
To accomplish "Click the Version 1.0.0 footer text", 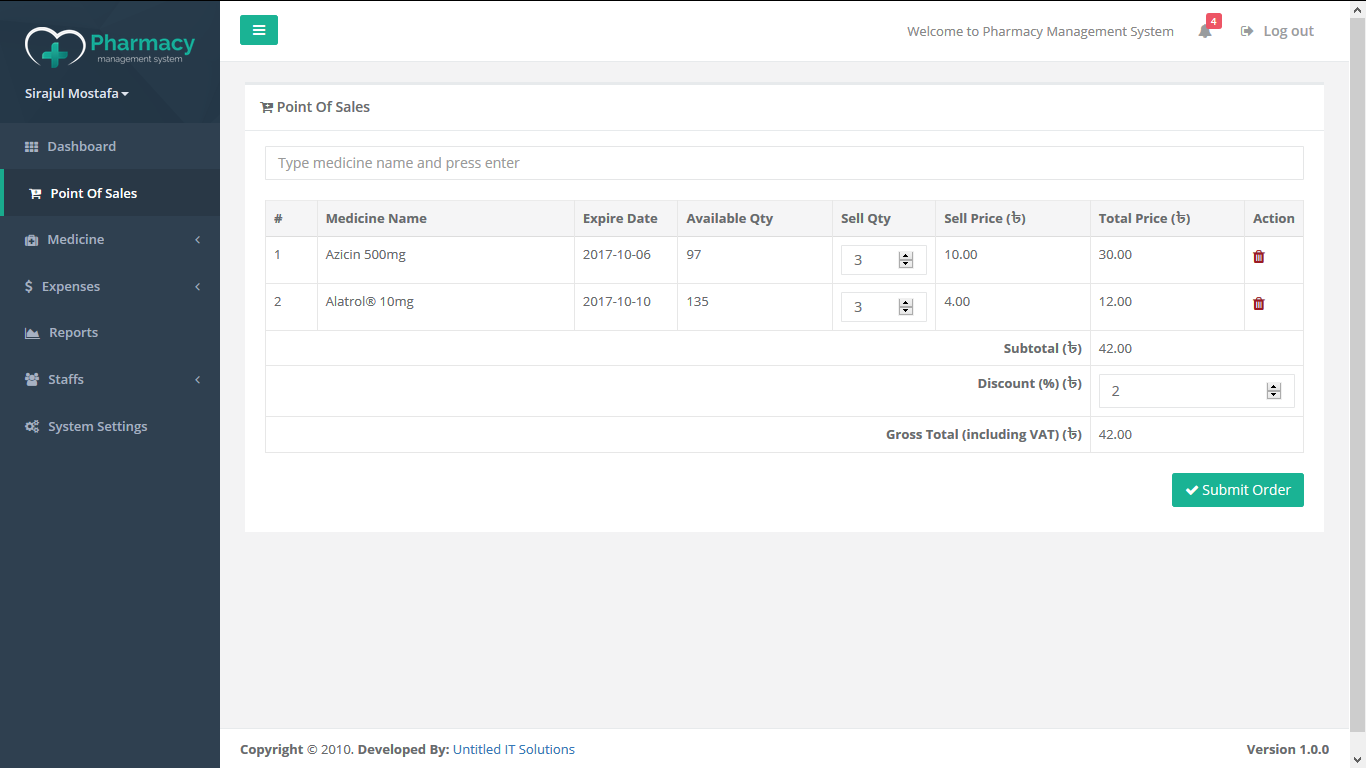I will (1288, 749).
